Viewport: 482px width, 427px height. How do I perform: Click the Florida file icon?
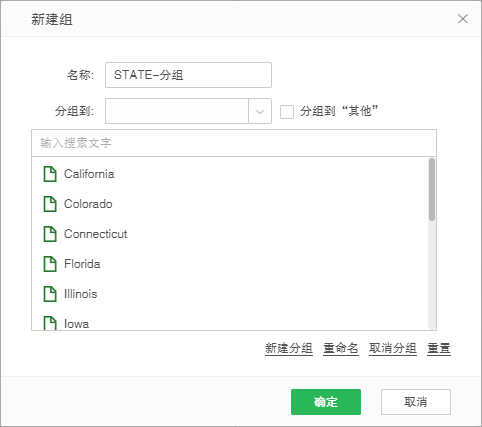50,264
